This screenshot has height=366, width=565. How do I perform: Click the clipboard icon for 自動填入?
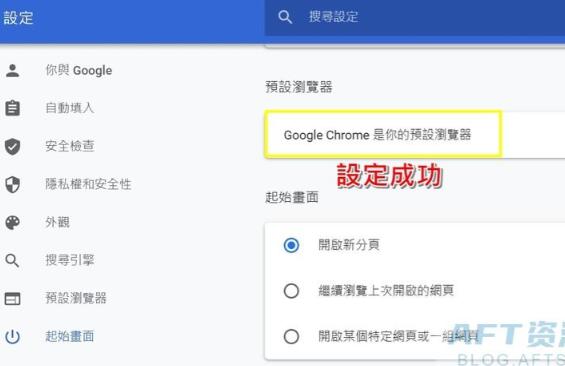pos(13,108)
